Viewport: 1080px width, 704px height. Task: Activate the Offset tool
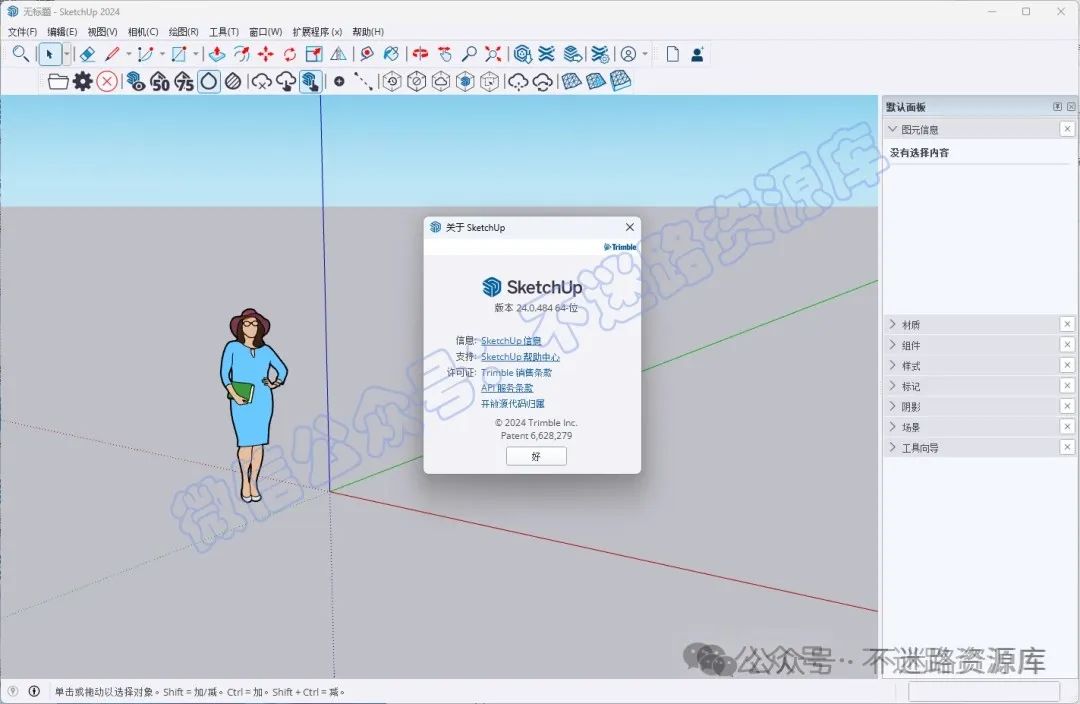click(242, 54)
